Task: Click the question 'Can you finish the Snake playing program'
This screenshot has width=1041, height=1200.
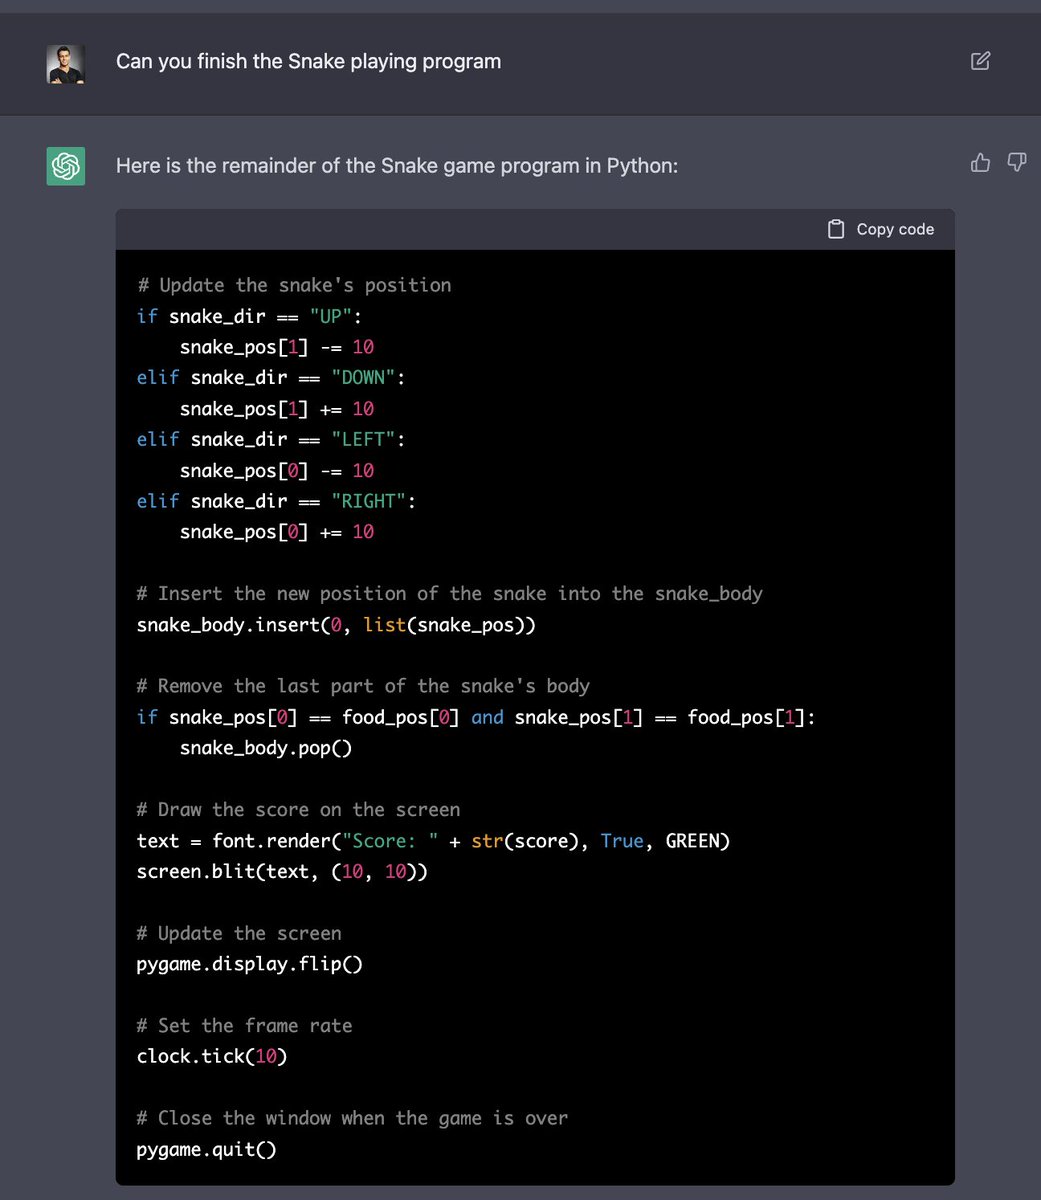Action: pyautogui.click(x=309, y=61)
